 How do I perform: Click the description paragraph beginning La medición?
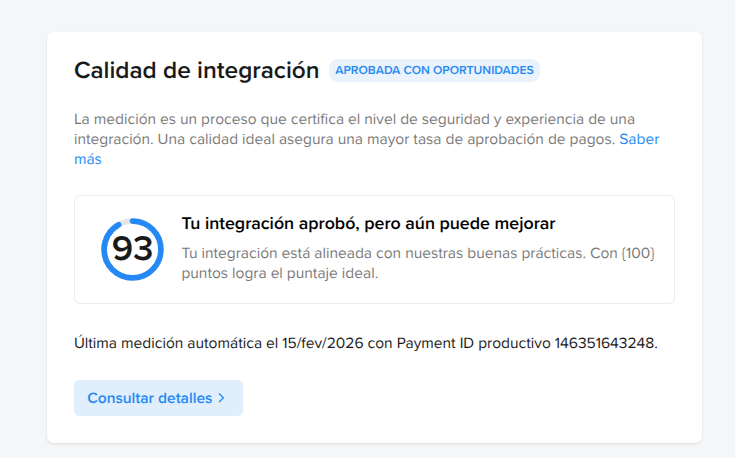point(367,139)
